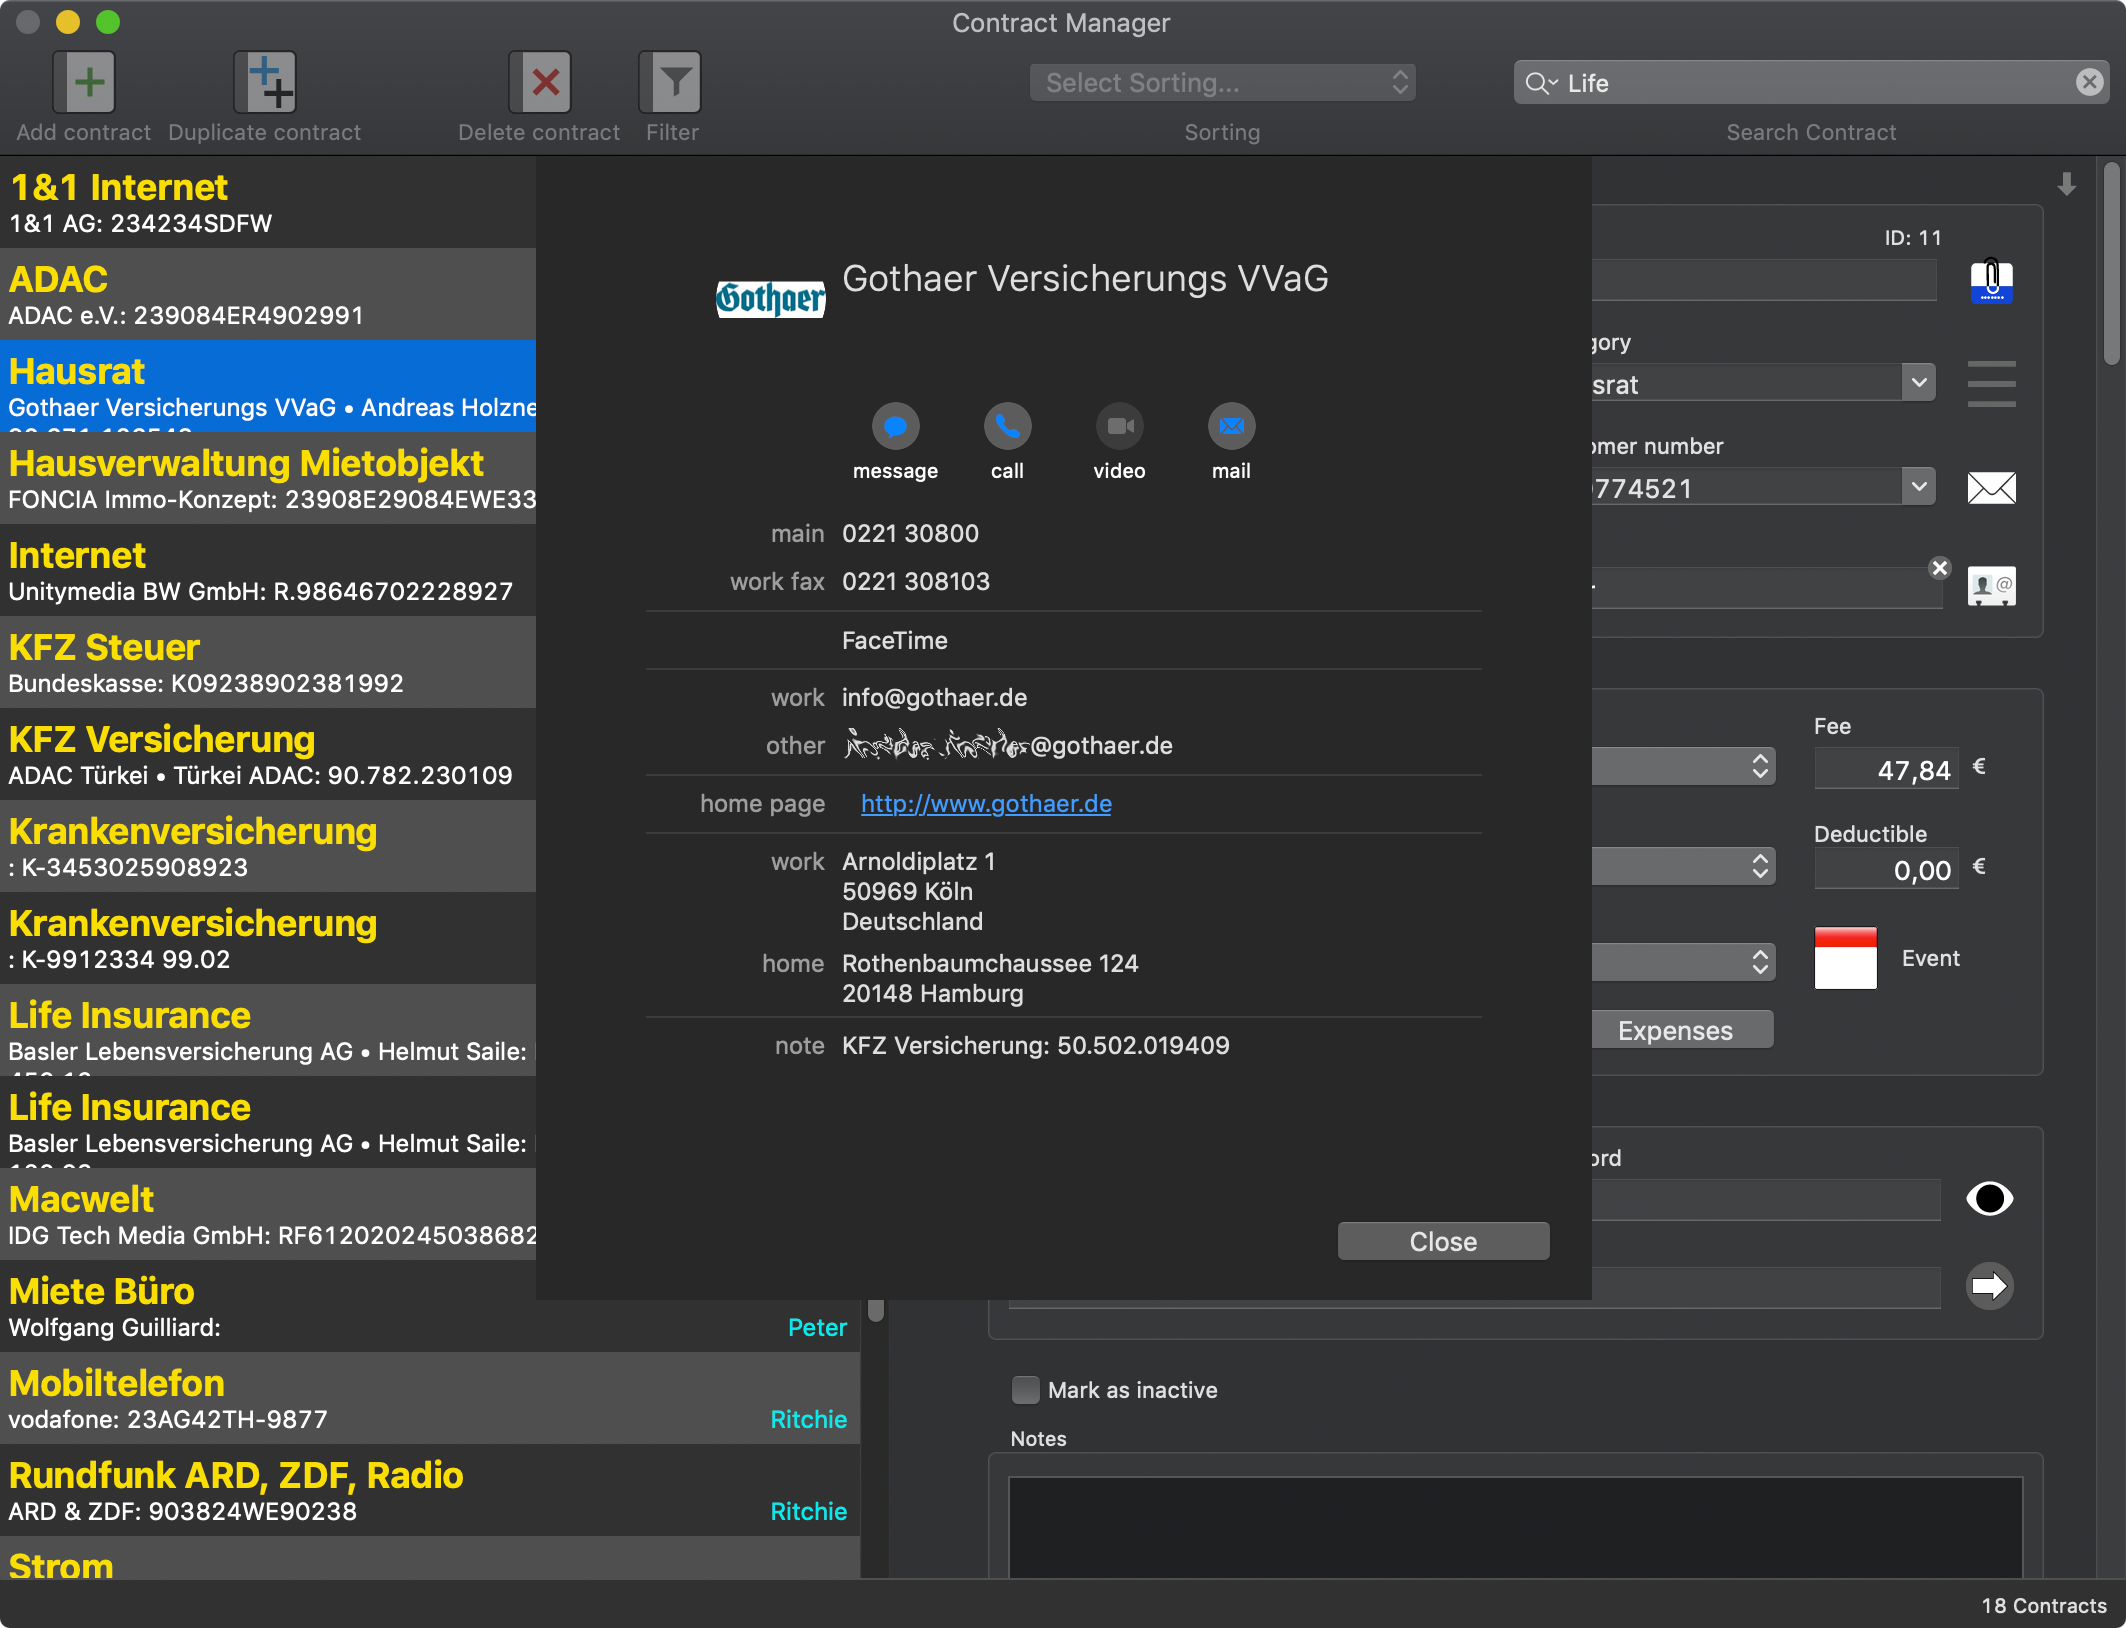This screenshot has width=2126, height=1628.
Task: Click main phone number 0221 30800
Action: pyautogui.click(x=910, y=534)
